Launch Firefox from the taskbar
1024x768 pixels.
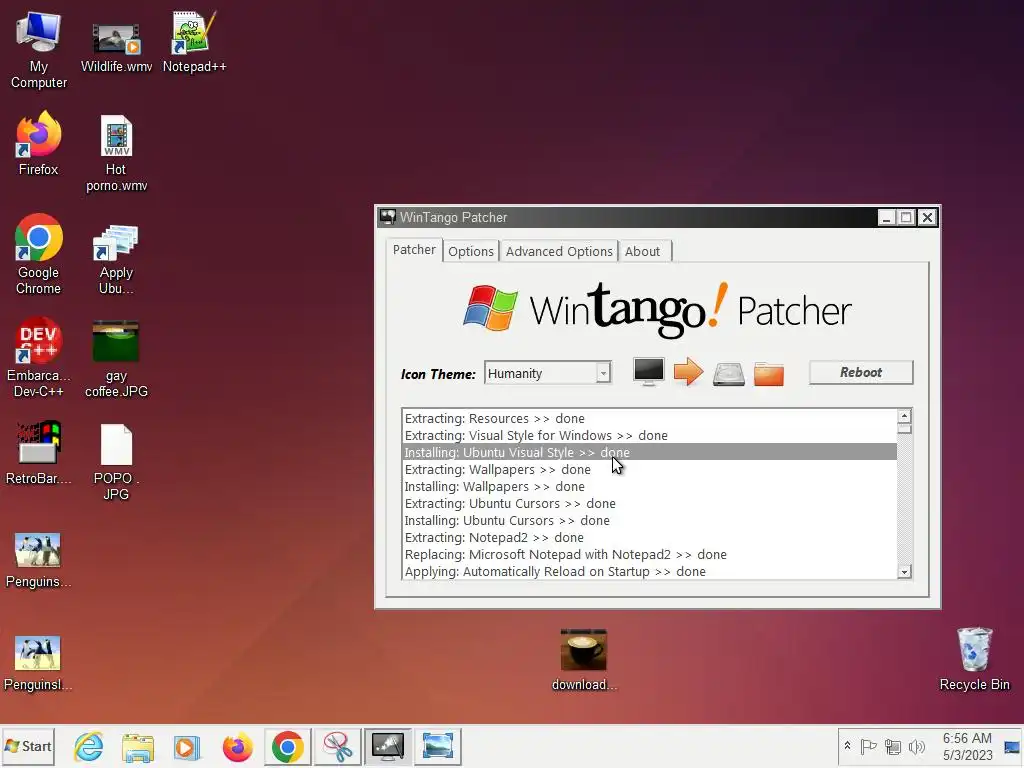click(237, 747)
